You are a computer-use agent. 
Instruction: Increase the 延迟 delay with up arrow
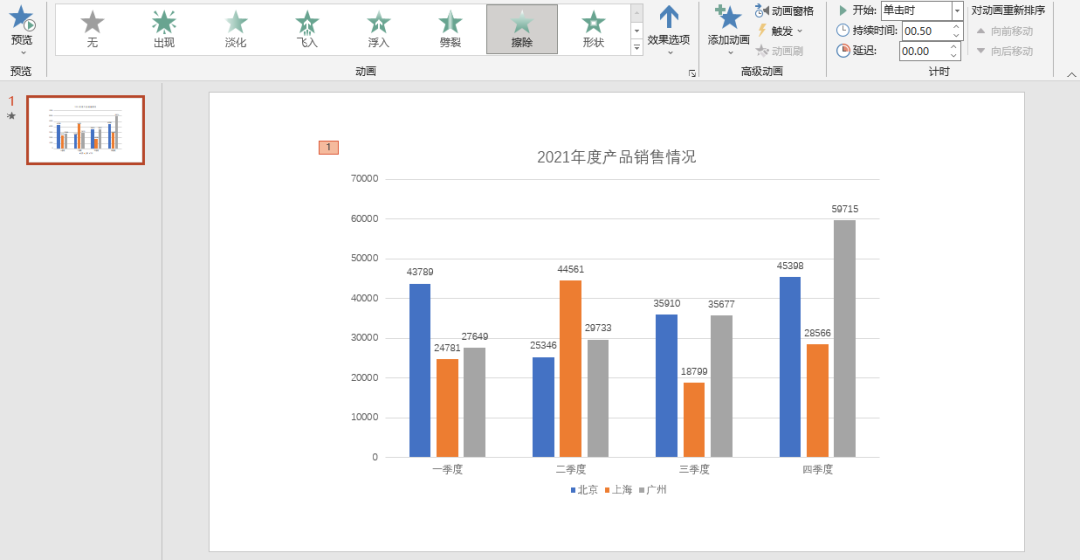(x=955, y=46)
